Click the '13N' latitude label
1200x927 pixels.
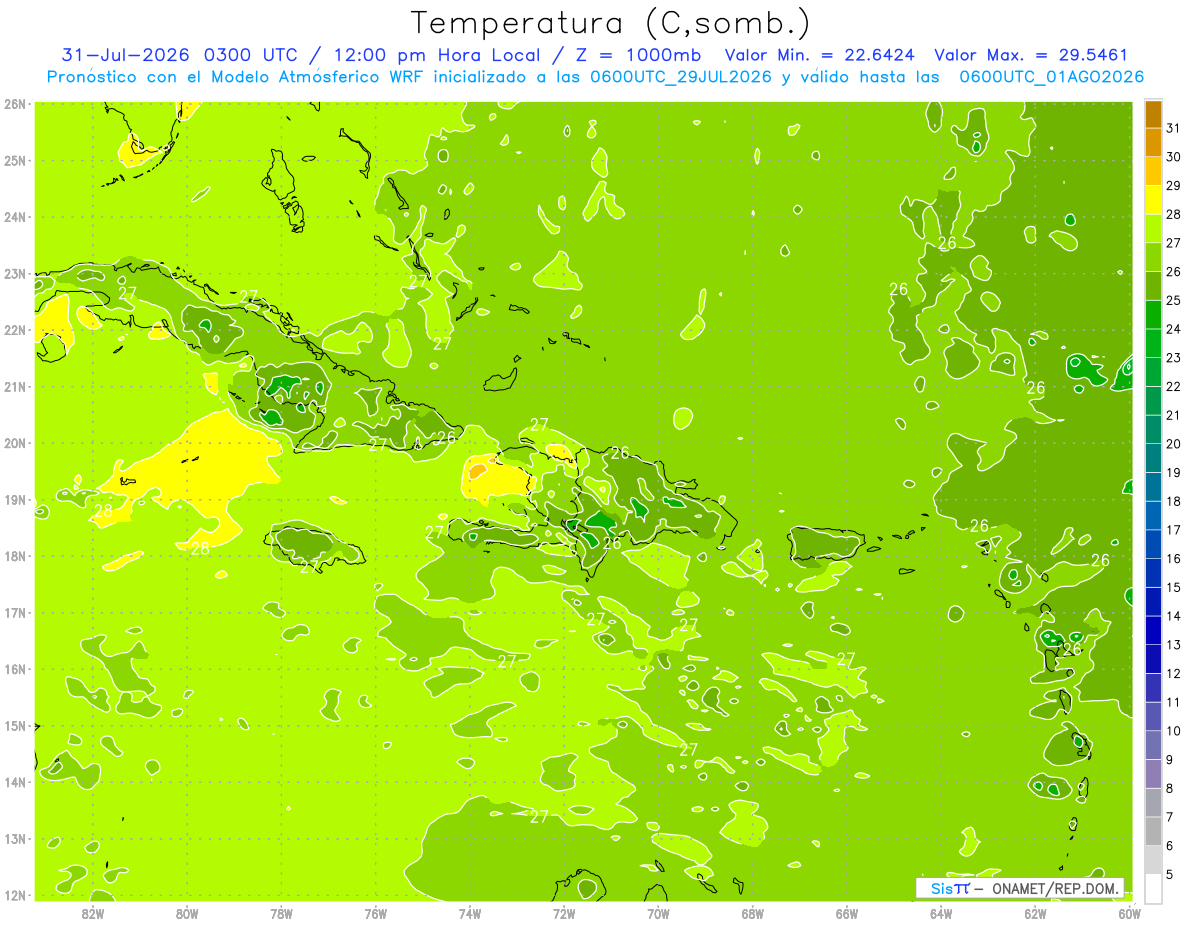(15, 838)
